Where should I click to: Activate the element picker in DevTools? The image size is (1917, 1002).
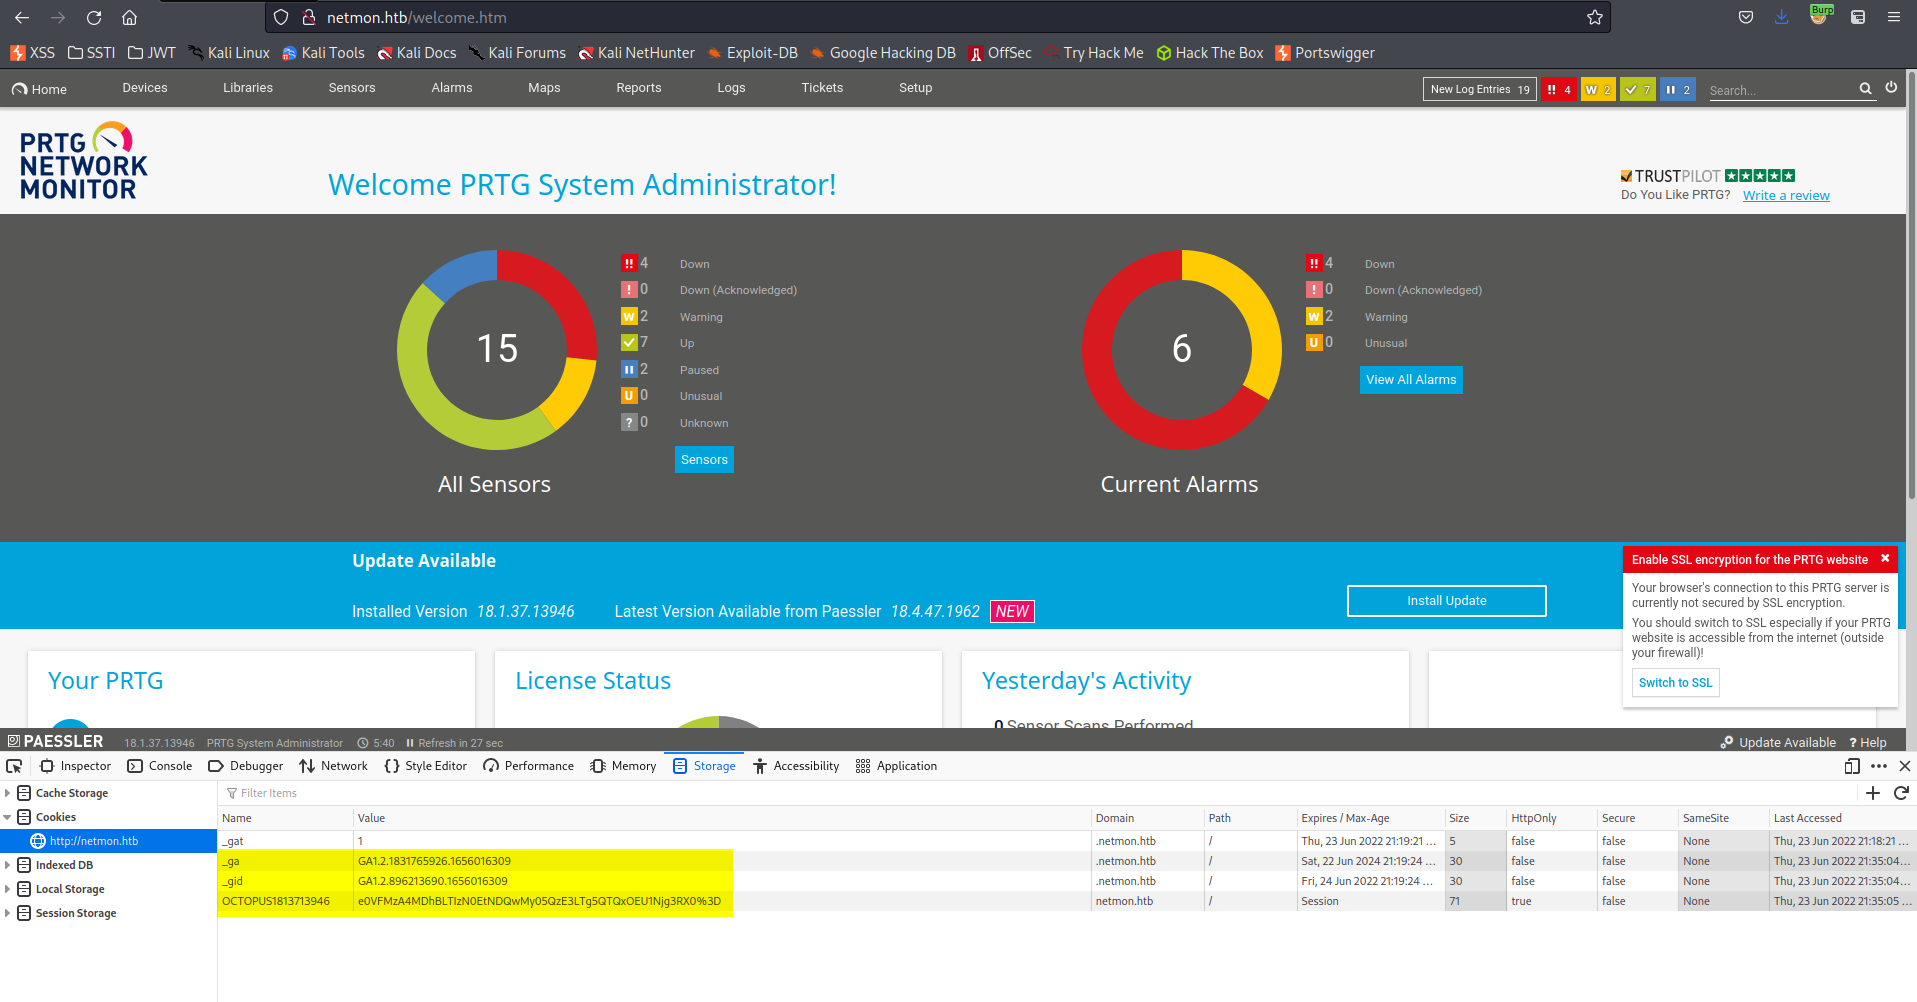(14, 766)
